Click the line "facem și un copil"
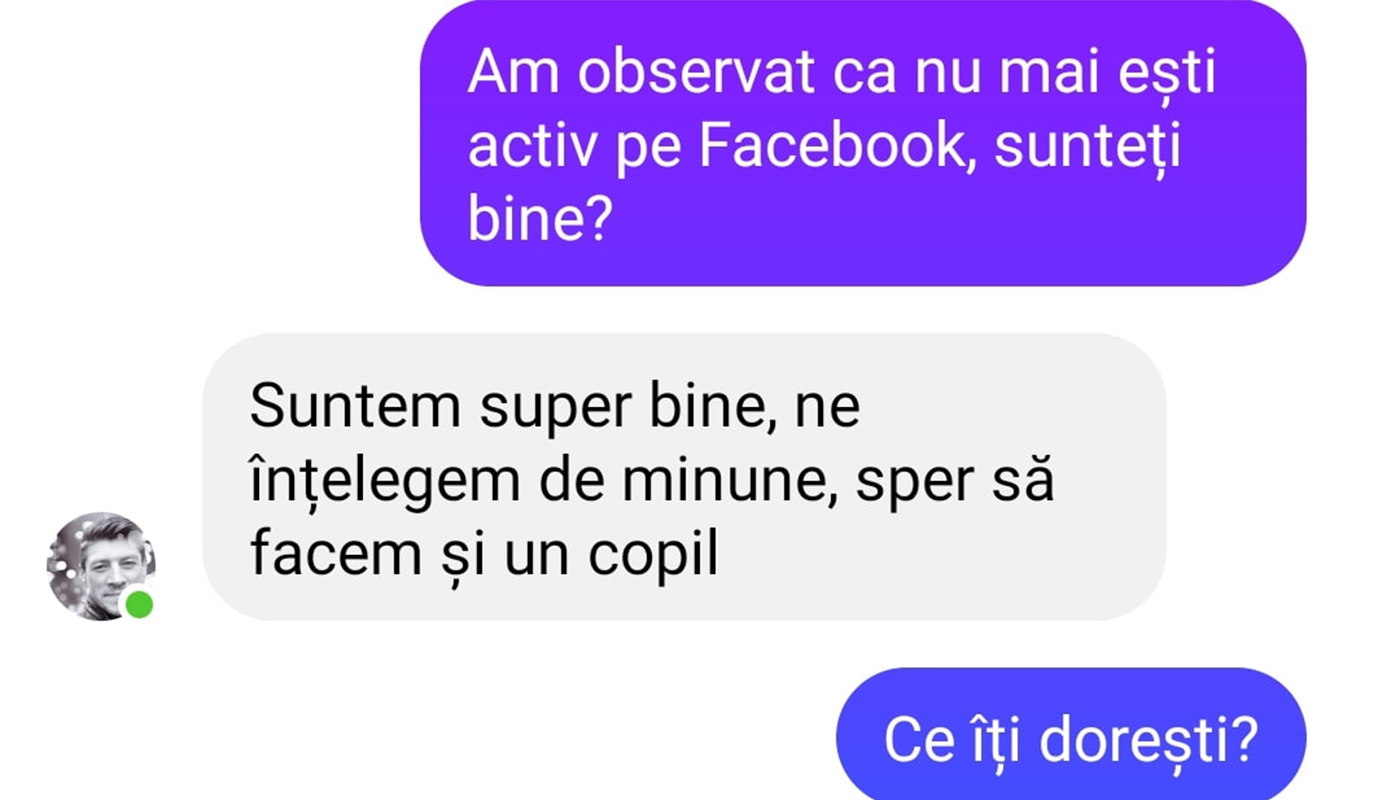Image resolution: width=1400 pixels, height=800 pixels. coord(484,556)
